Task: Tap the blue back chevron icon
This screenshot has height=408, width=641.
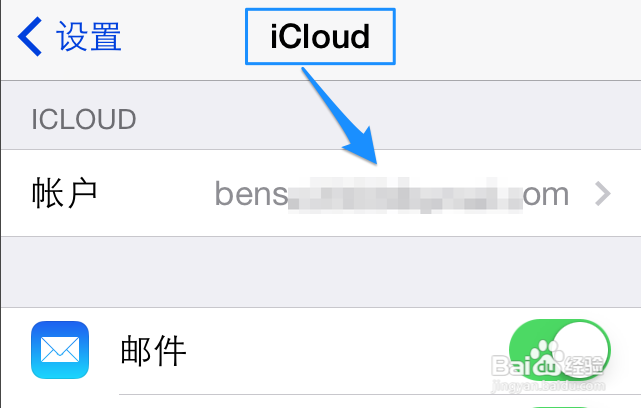Action: pos(30,36)
